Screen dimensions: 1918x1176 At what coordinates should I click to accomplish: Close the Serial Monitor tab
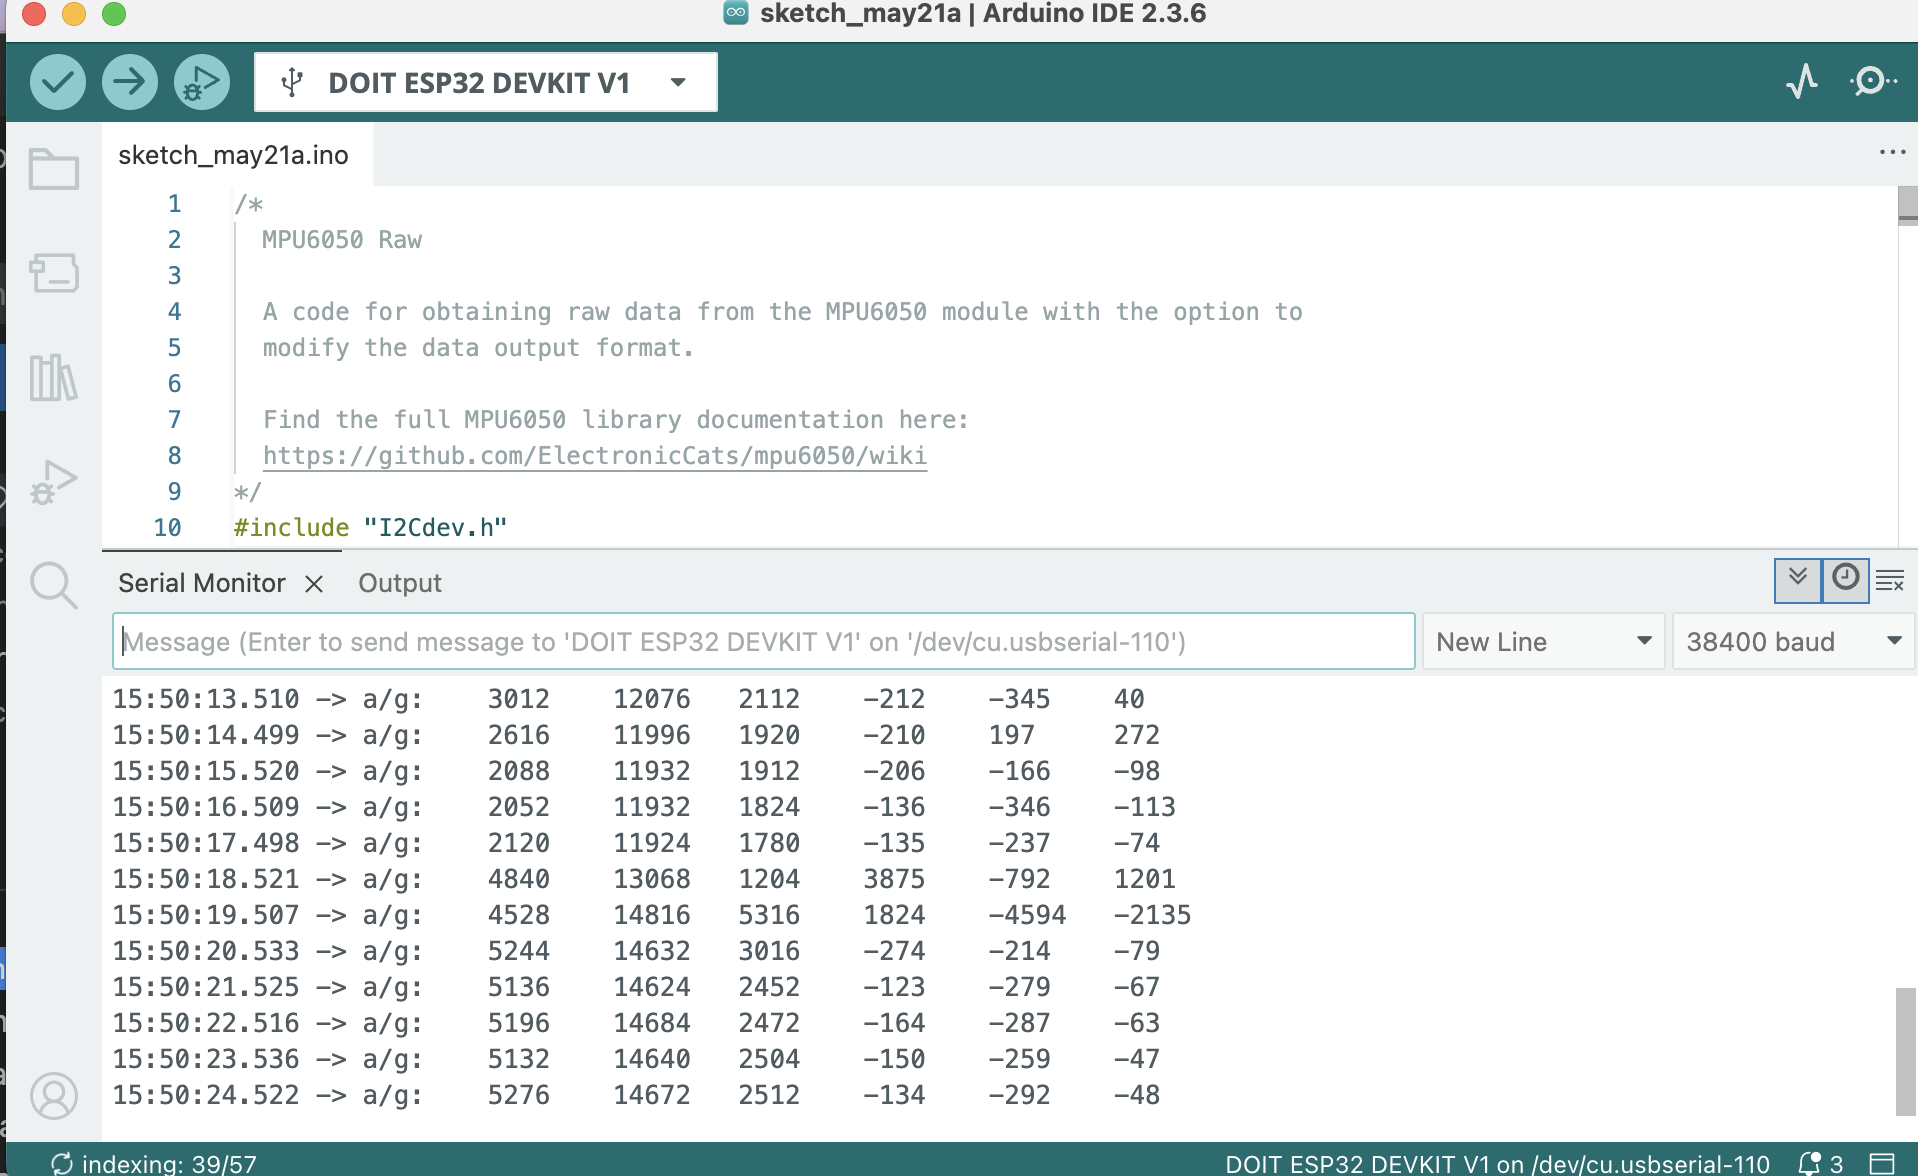point(314,584)
